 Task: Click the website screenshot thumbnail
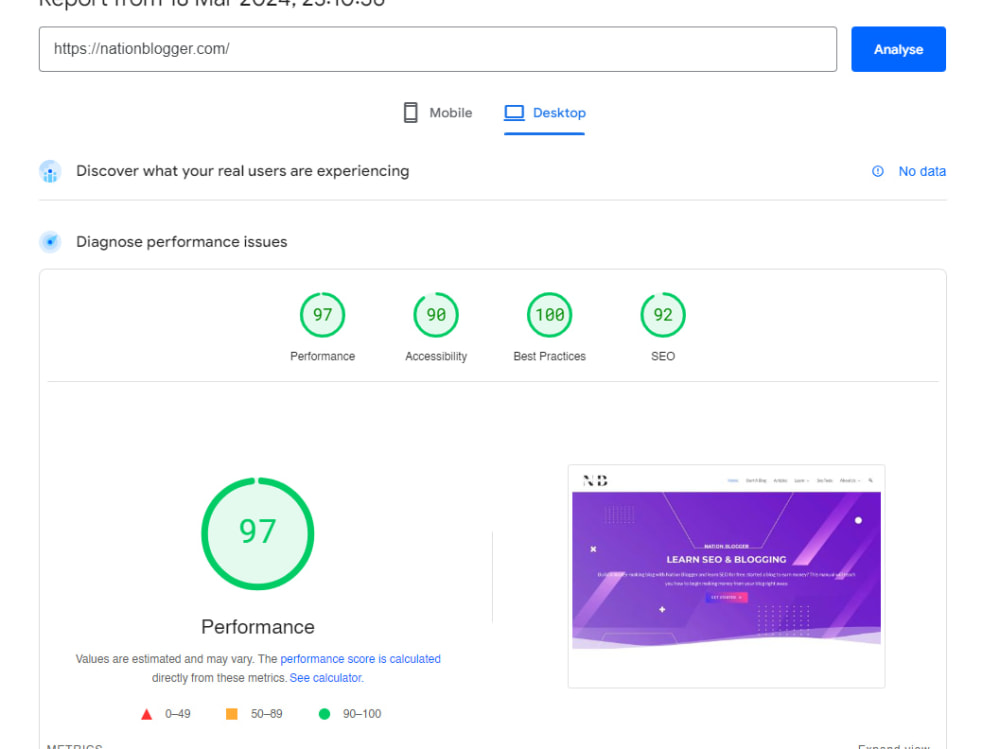tap(726, 576)
